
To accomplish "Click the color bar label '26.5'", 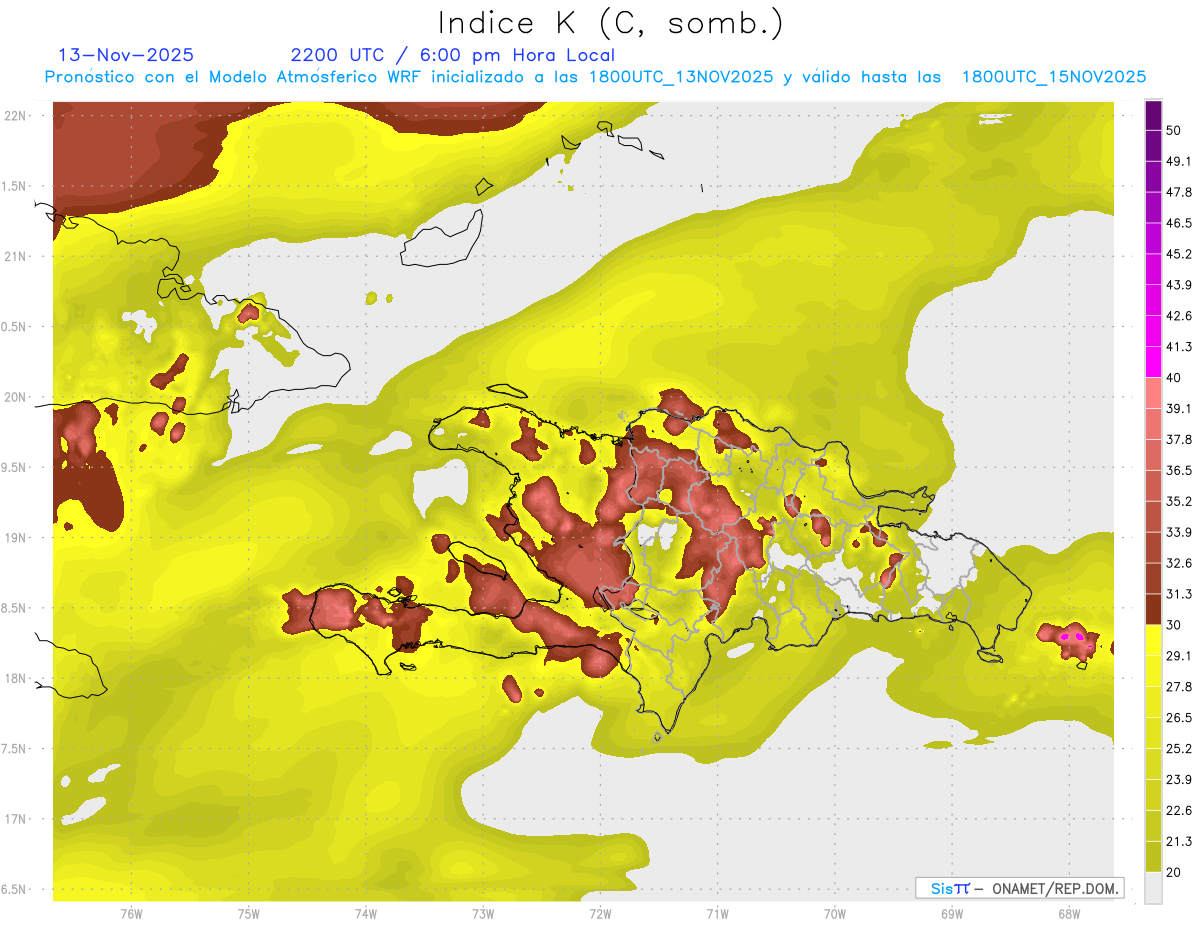I will (x=1180, y=717).
